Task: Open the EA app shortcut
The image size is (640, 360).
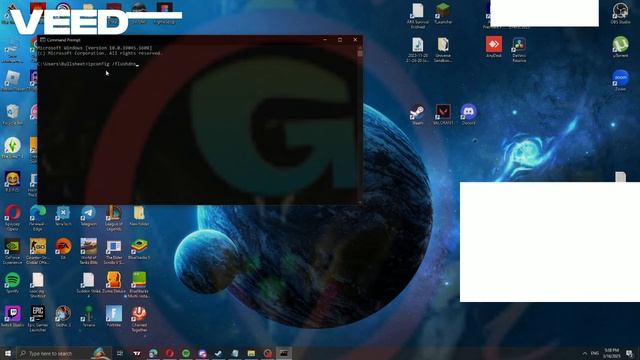Action: (x=63, y=249)
